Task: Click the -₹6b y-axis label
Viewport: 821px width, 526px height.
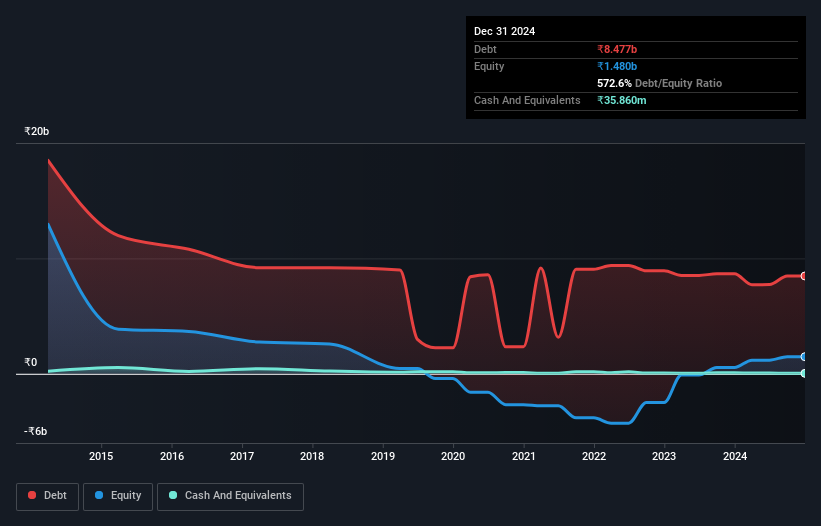Action: [x=36, y=431]
